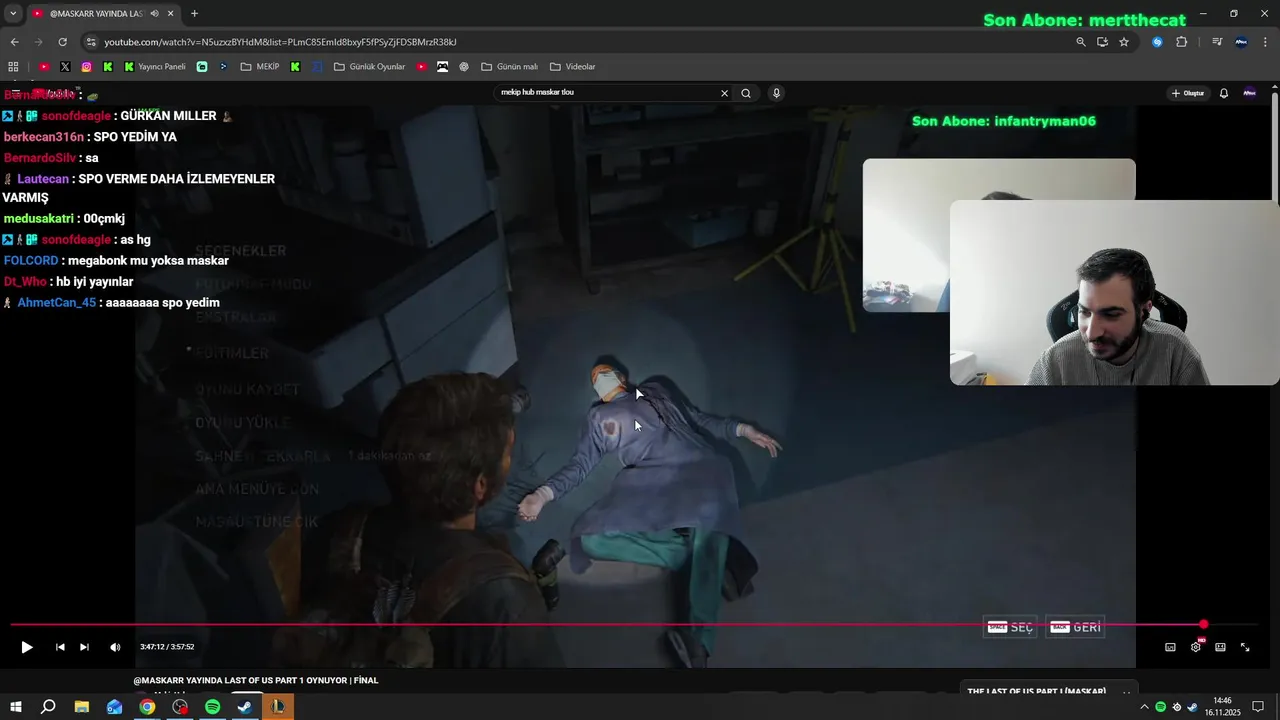Open site information icon in address bar
The image size is (1280, 720).
[x=91, y=42]
